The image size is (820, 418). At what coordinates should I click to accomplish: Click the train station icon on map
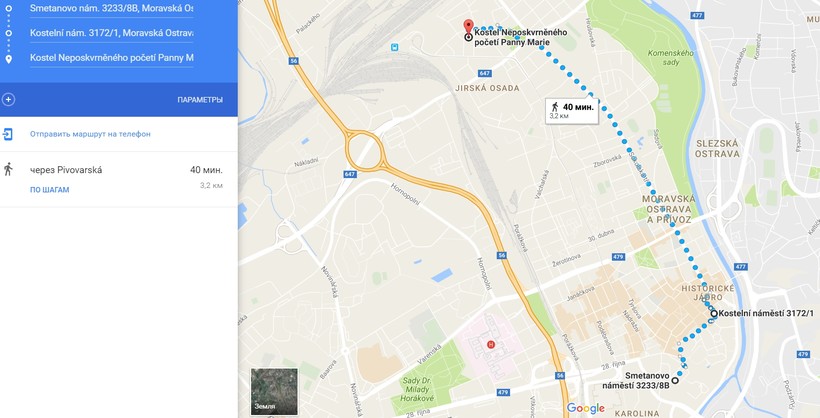pyautogui.click(x=394, y=47)
